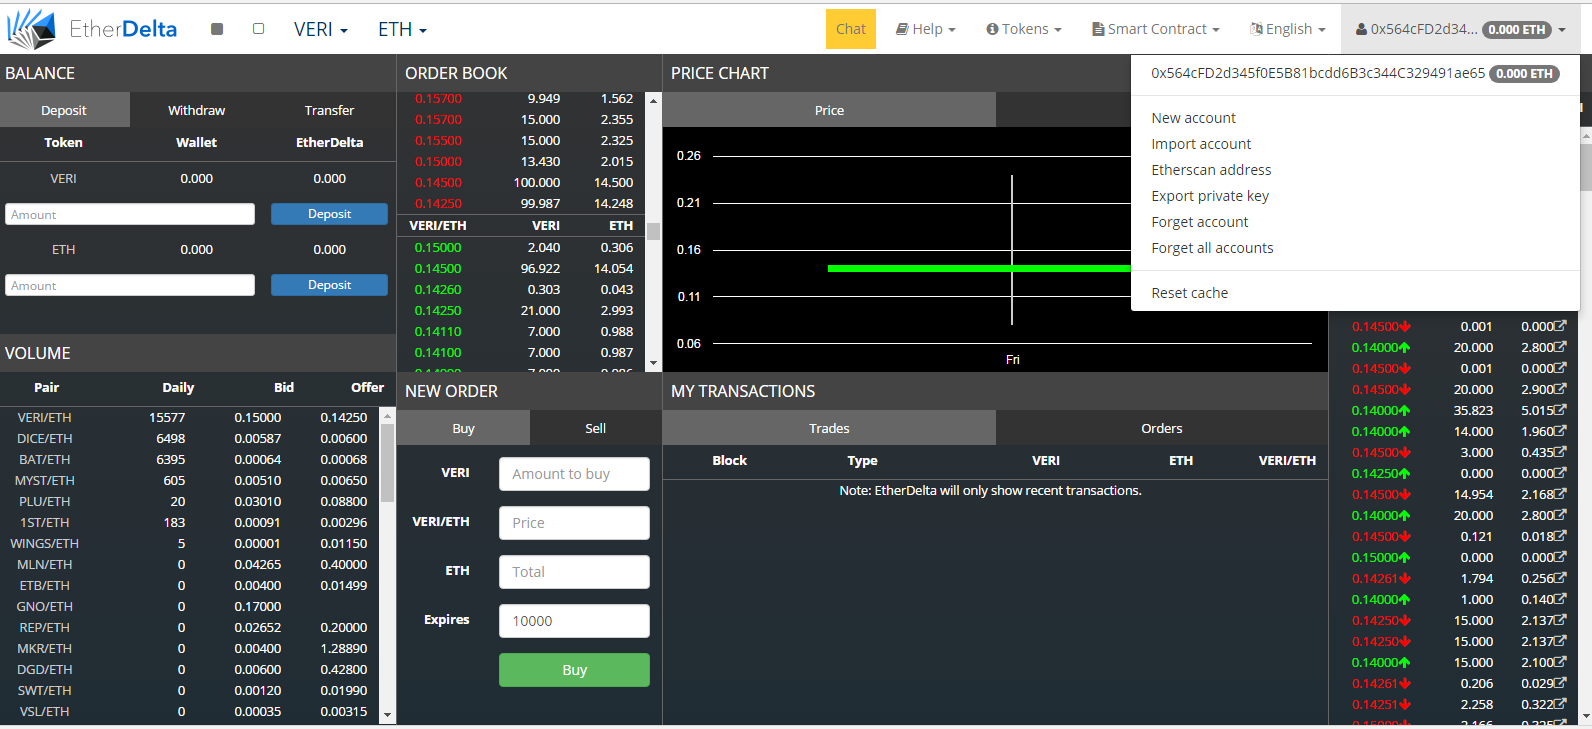This screenshot has width=1592, height=729.
Task: Switch to light theme outlined square icon
Action: (258, 29)
